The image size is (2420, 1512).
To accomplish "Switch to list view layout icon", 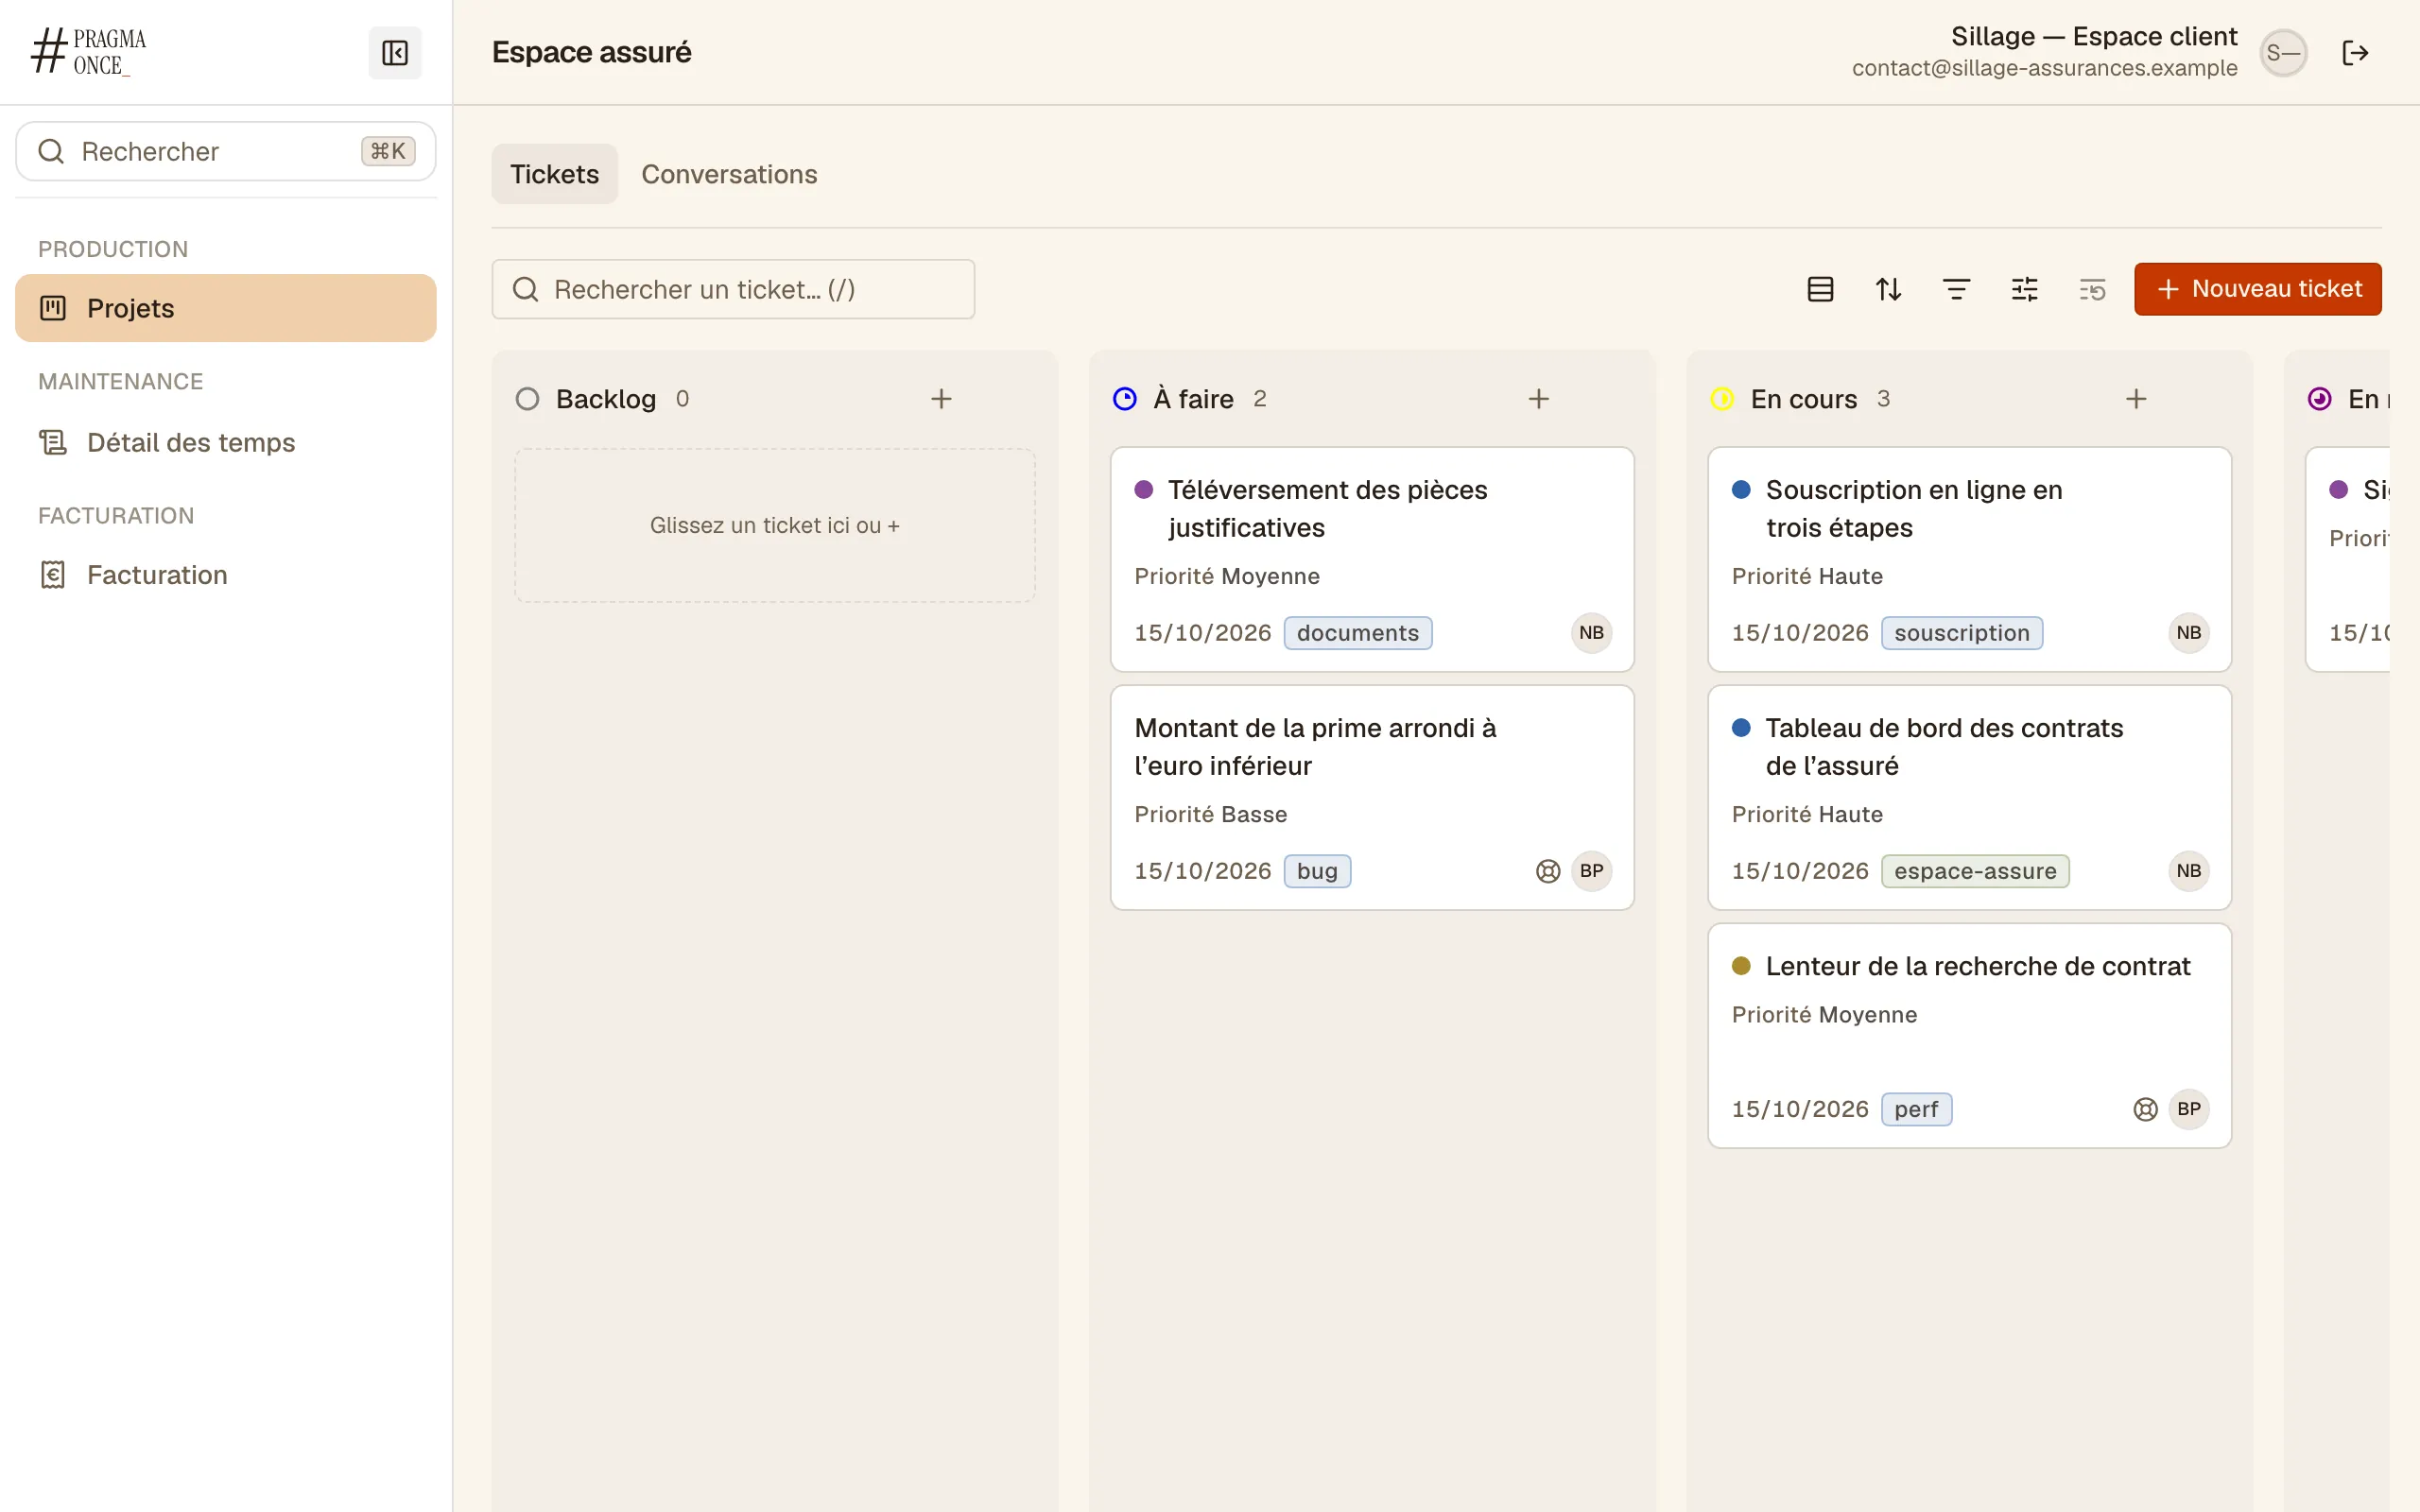I will [x=1820, y=289].
